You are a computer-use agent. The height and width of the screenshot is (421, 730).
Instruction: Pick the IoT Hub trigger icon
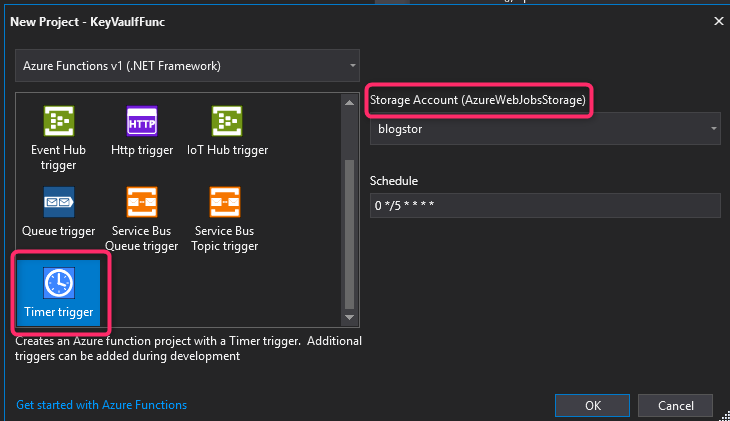tap(227, 121)
